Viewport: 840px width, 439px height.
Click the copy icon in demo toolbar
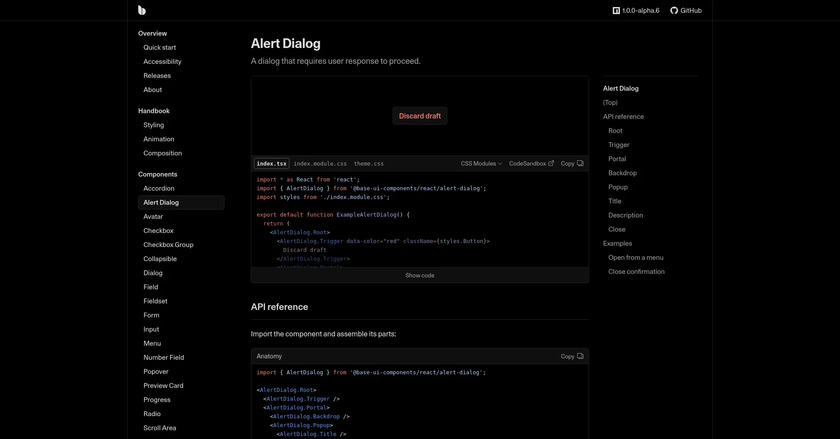point(580,163)
